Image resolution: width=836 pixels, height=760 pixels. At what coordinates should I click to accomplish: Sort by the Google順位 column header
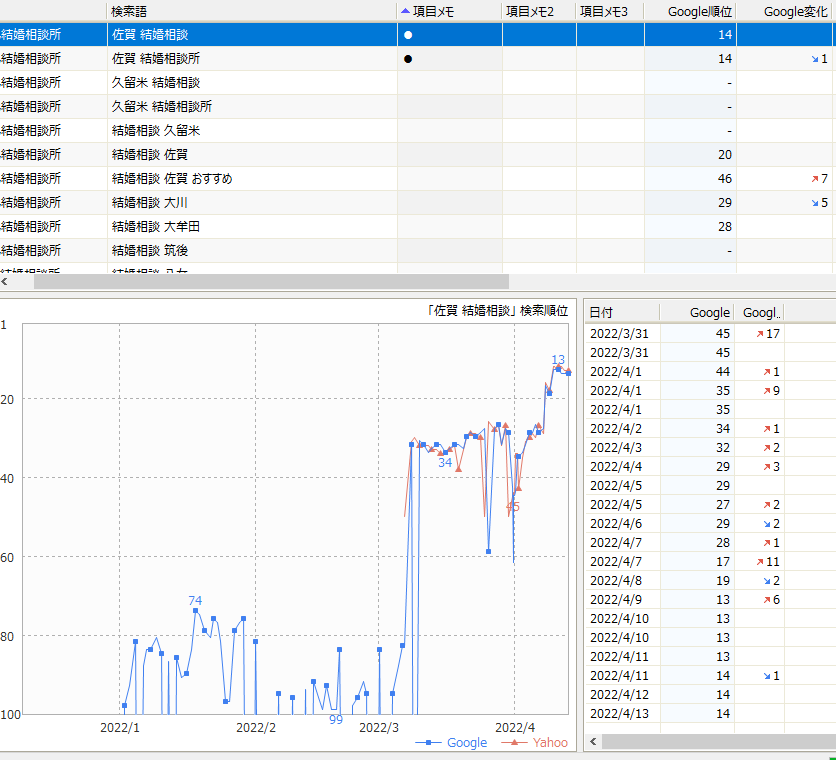click(690, 11)
